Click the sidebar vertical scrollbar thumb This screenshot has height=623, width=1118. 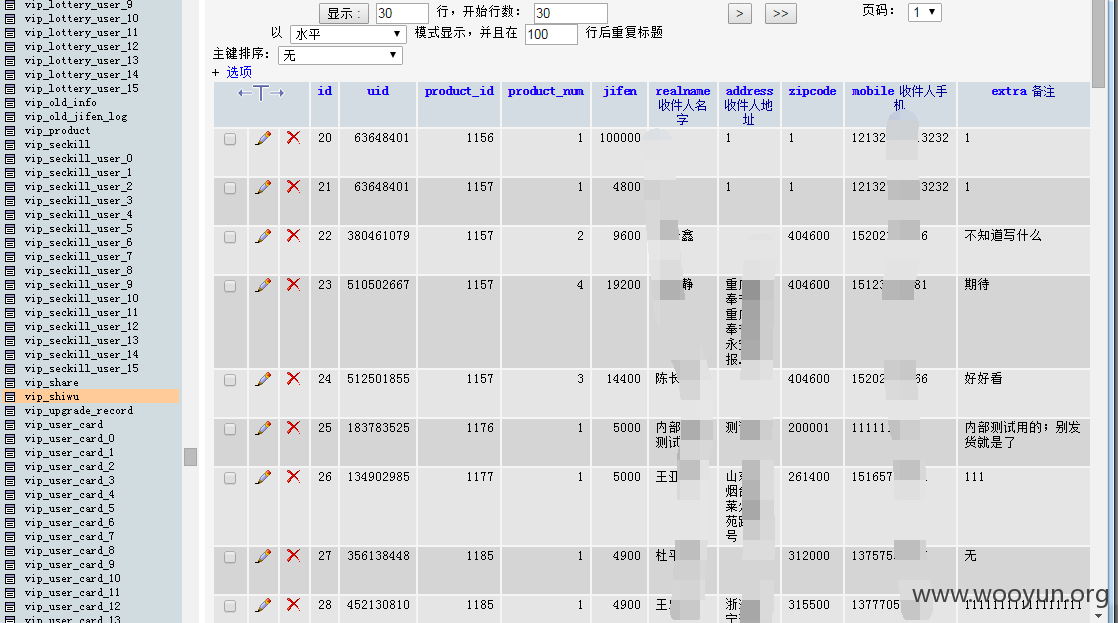pos(190,457)
